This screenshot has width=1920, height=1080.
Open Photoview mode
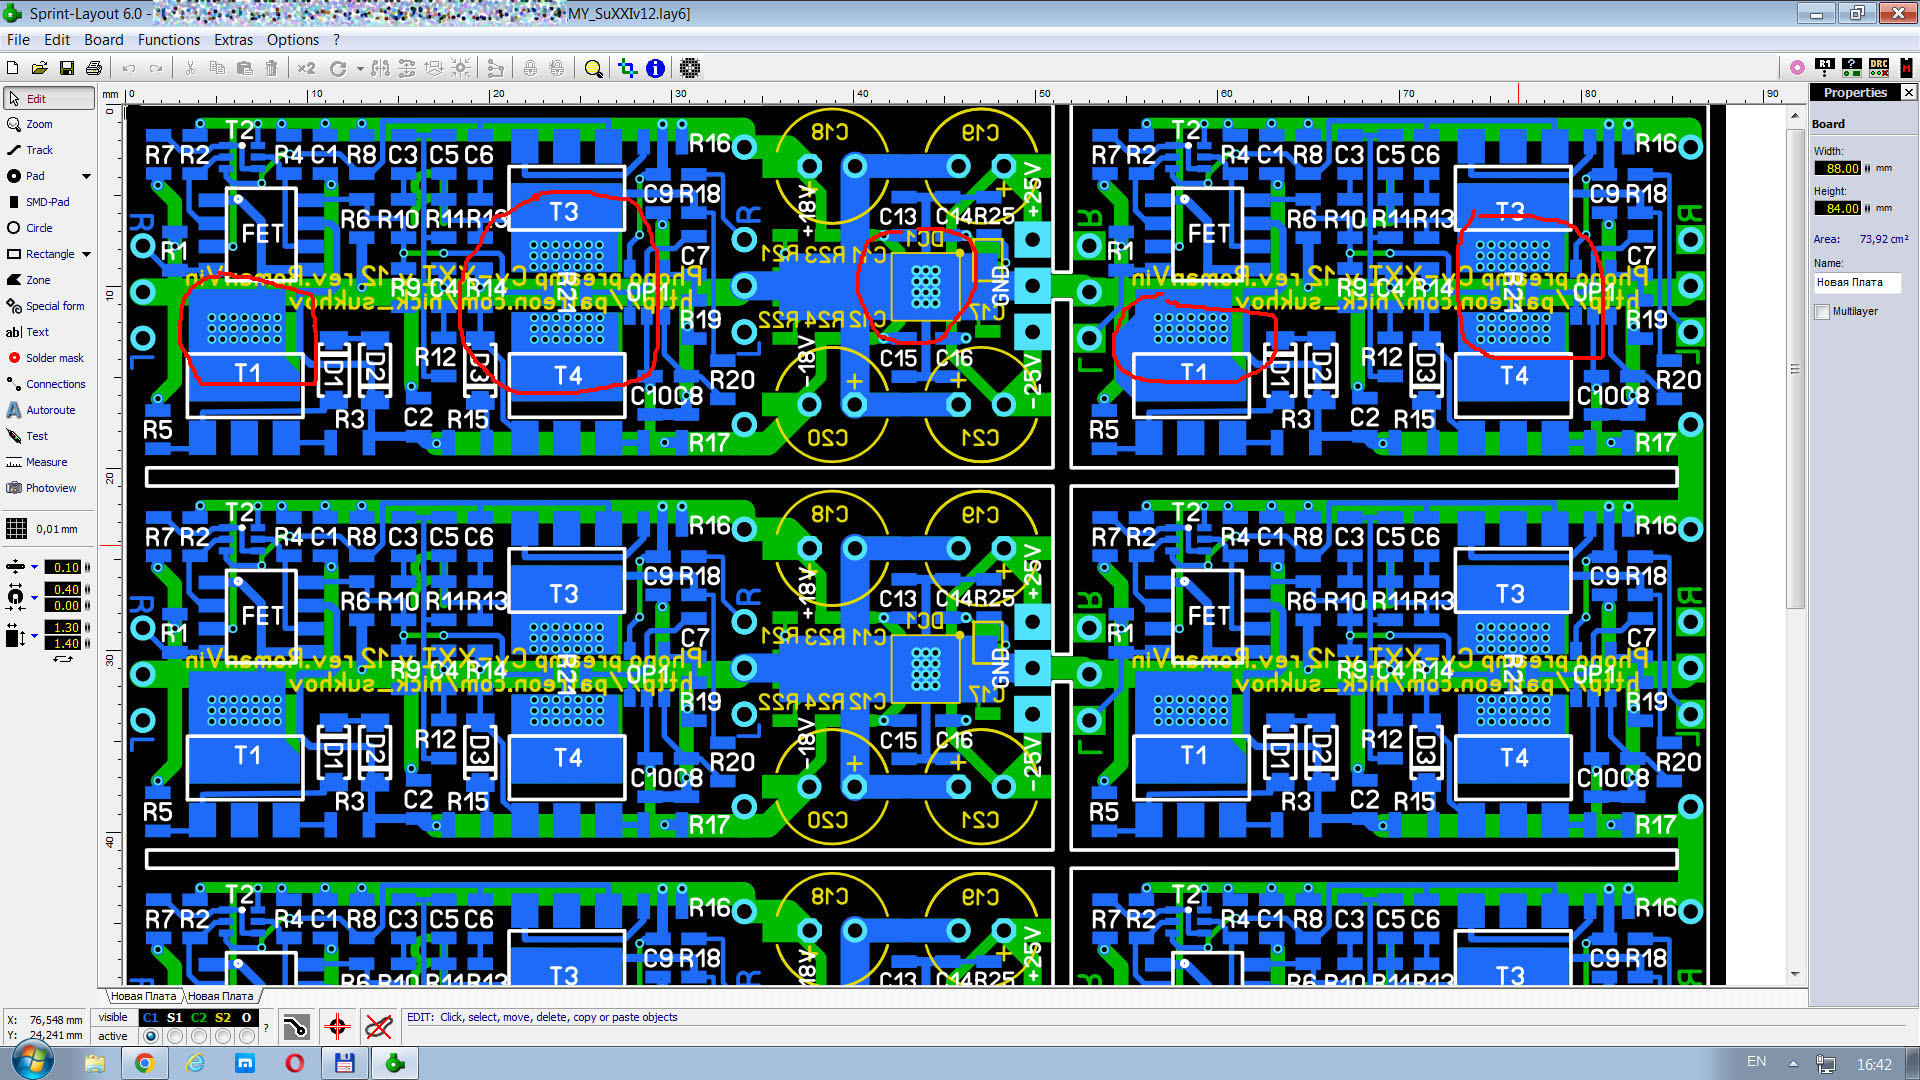[x=50, y=488]
